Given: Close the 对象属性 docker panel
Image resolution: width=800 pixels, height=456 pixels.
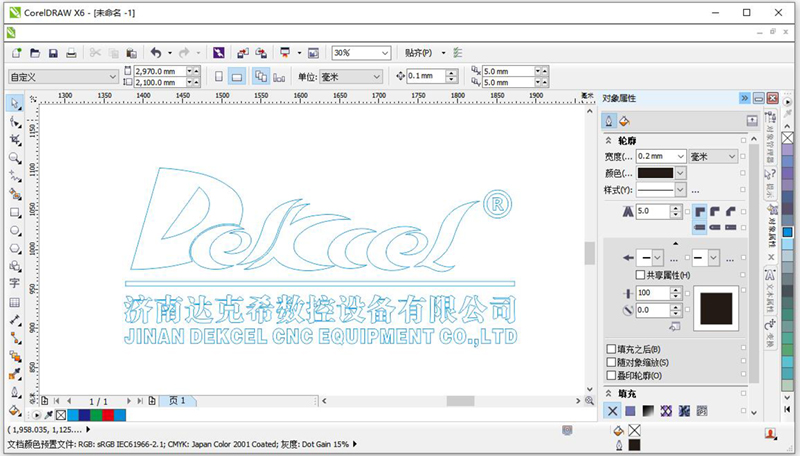Looking at the screenshot, I should [772, 98].
